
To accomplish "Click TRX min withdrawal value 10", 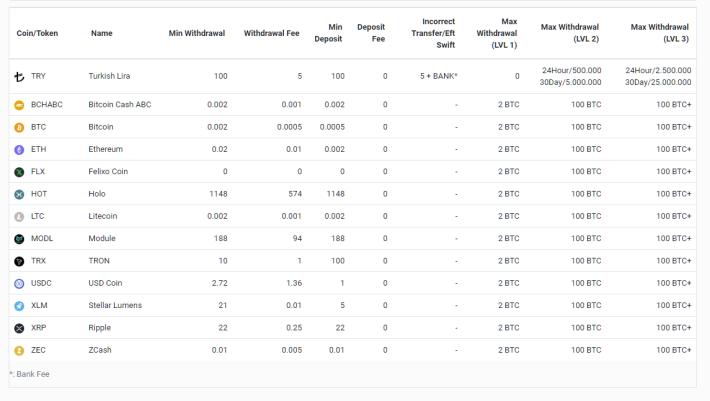I will [223, 261].
